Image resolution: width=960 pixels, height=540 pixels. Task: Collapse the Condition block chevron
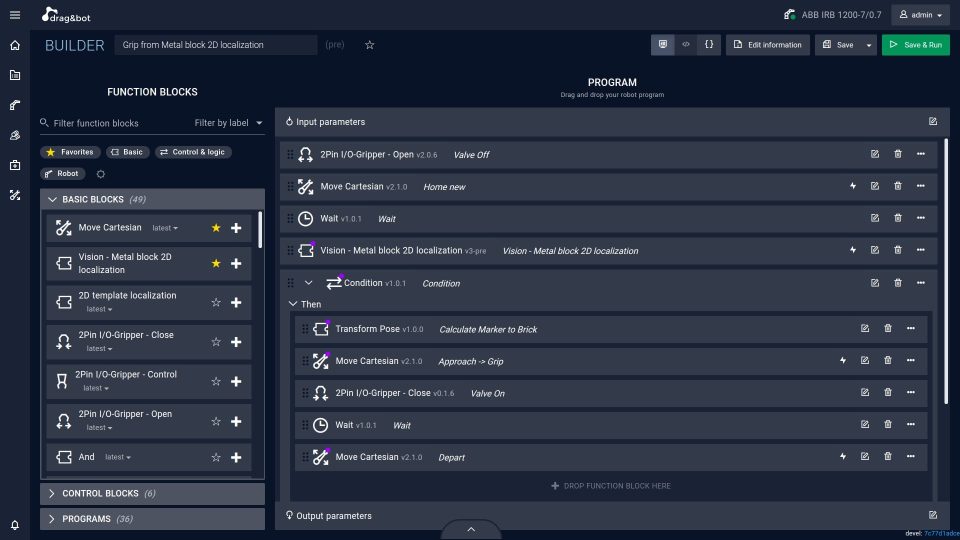(x=309, y=283)
